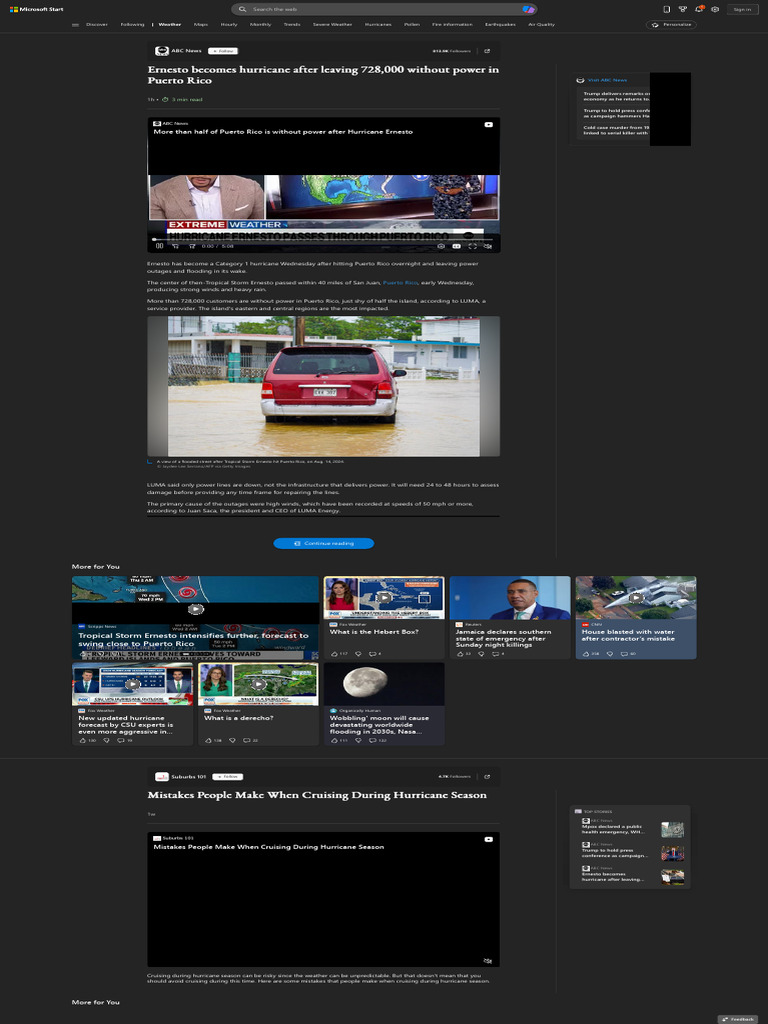Screen dimensions: 768x1024
Task: Click the Personalize button
Action: coord(671,25)
